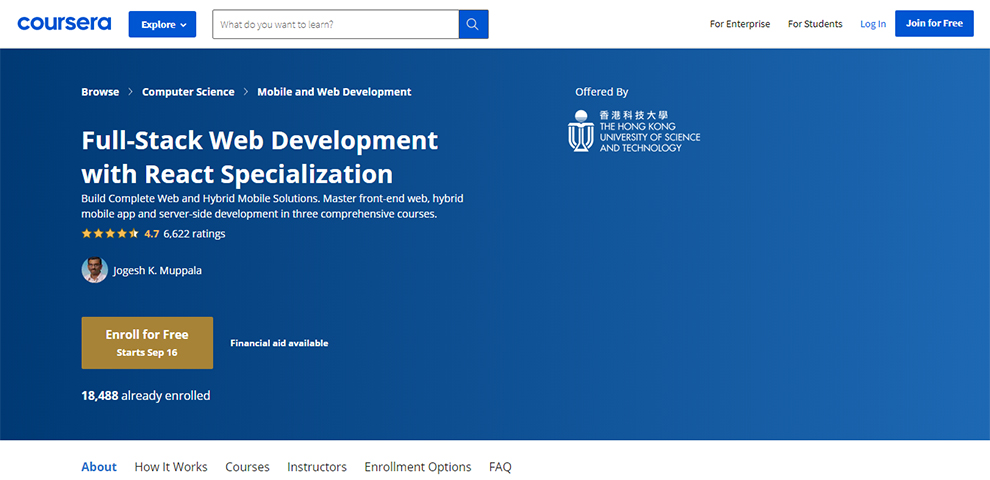
Task: Click the specialization title heading
Action: click(259, 156)
